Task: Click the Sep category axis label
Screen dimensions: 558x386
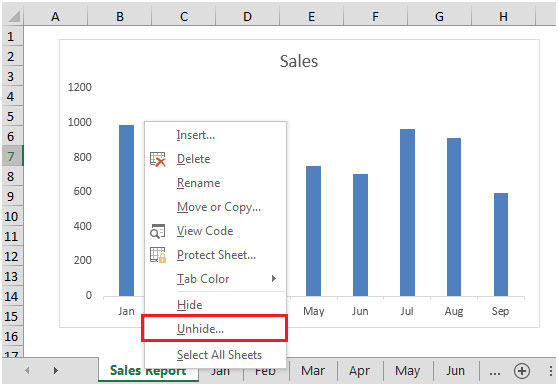Action: 500,311
